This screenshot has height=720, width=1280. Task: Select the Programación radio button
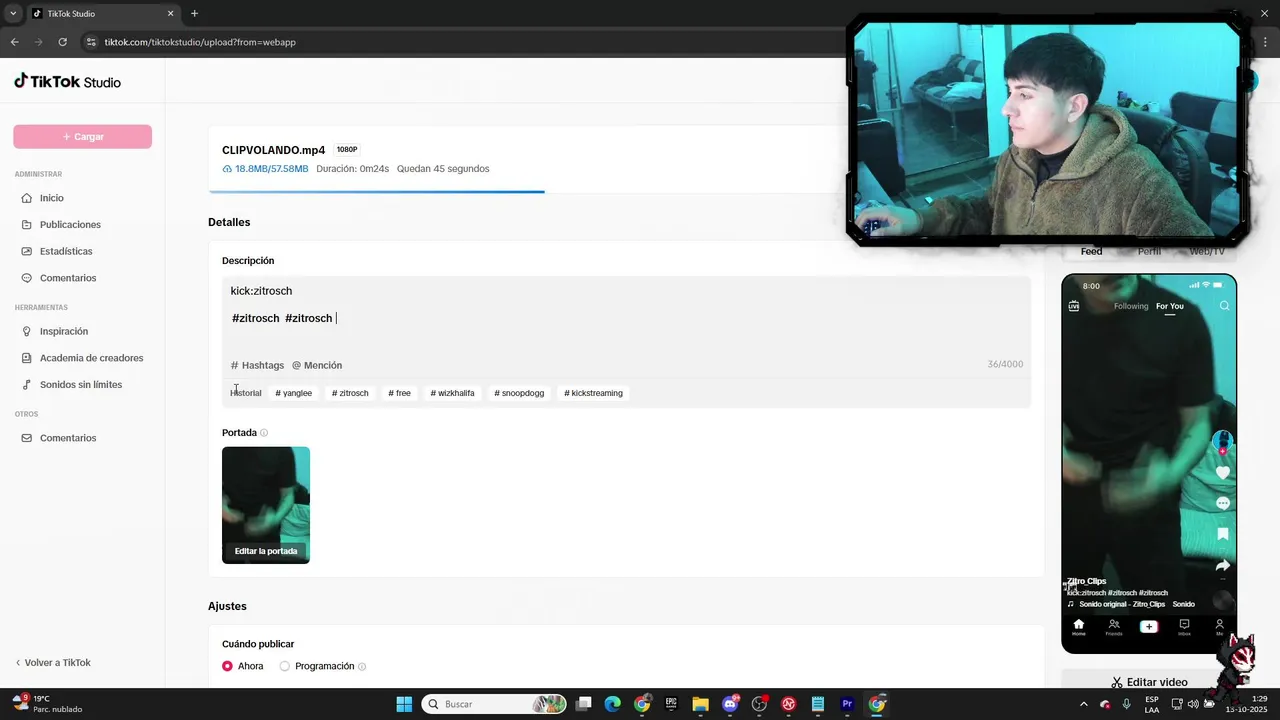click(285, 666)
